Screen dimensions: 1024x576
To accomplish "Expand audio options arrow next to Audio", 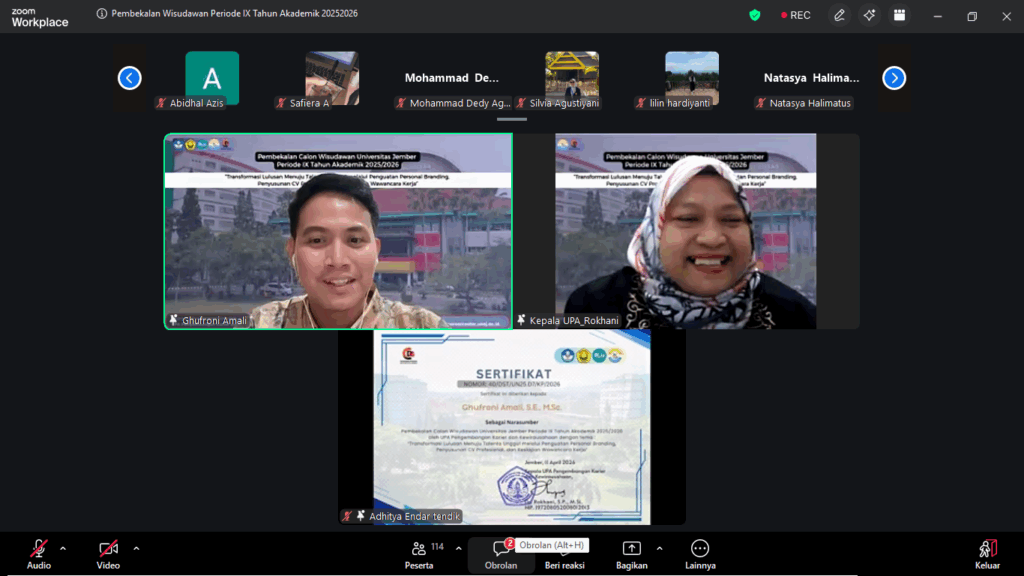I will pyautogui.click(x=63, y=548).
